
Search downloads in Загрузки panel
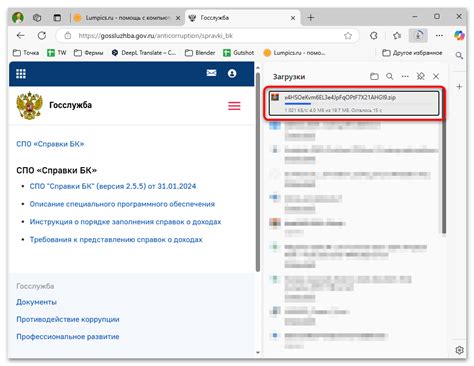[x=389, y=76]
